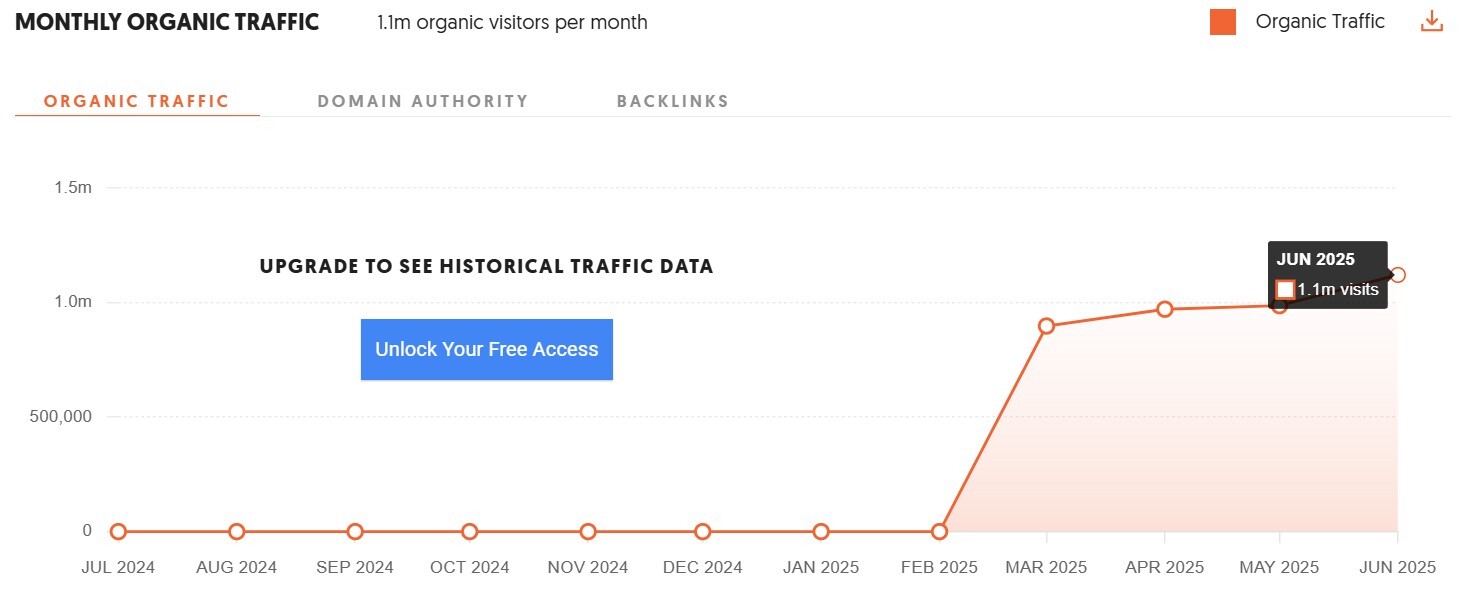
Task: Click the Organic Traffic legend label
Action: [x=1320, y=21]
